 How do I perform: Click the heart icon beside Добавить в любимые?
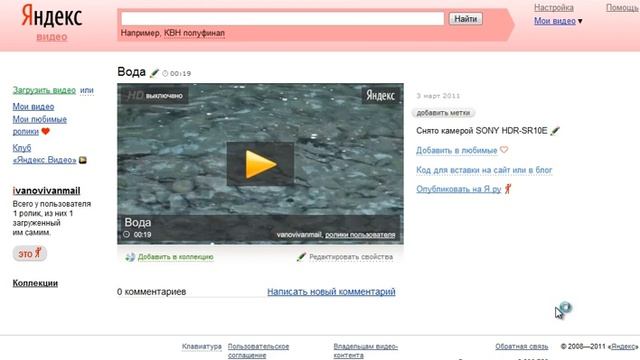504,150
